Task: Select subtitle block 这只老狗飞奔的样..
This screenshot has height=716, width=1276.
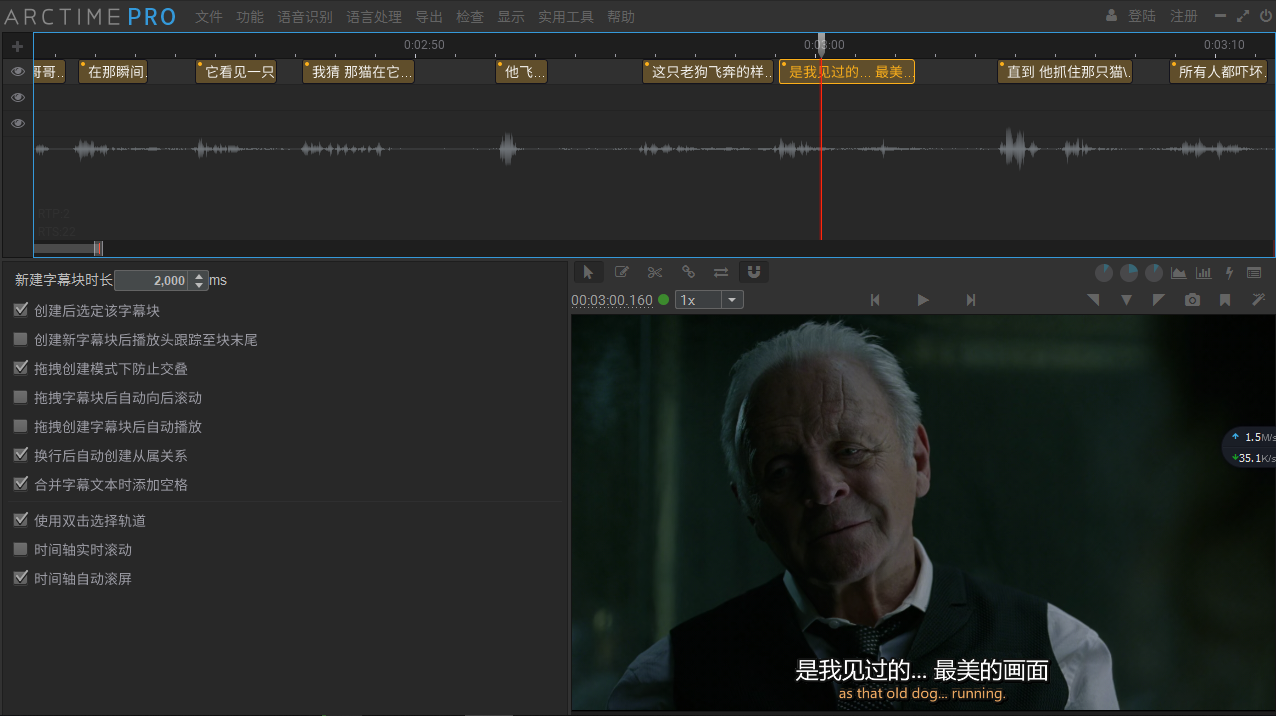Action: 708,72
